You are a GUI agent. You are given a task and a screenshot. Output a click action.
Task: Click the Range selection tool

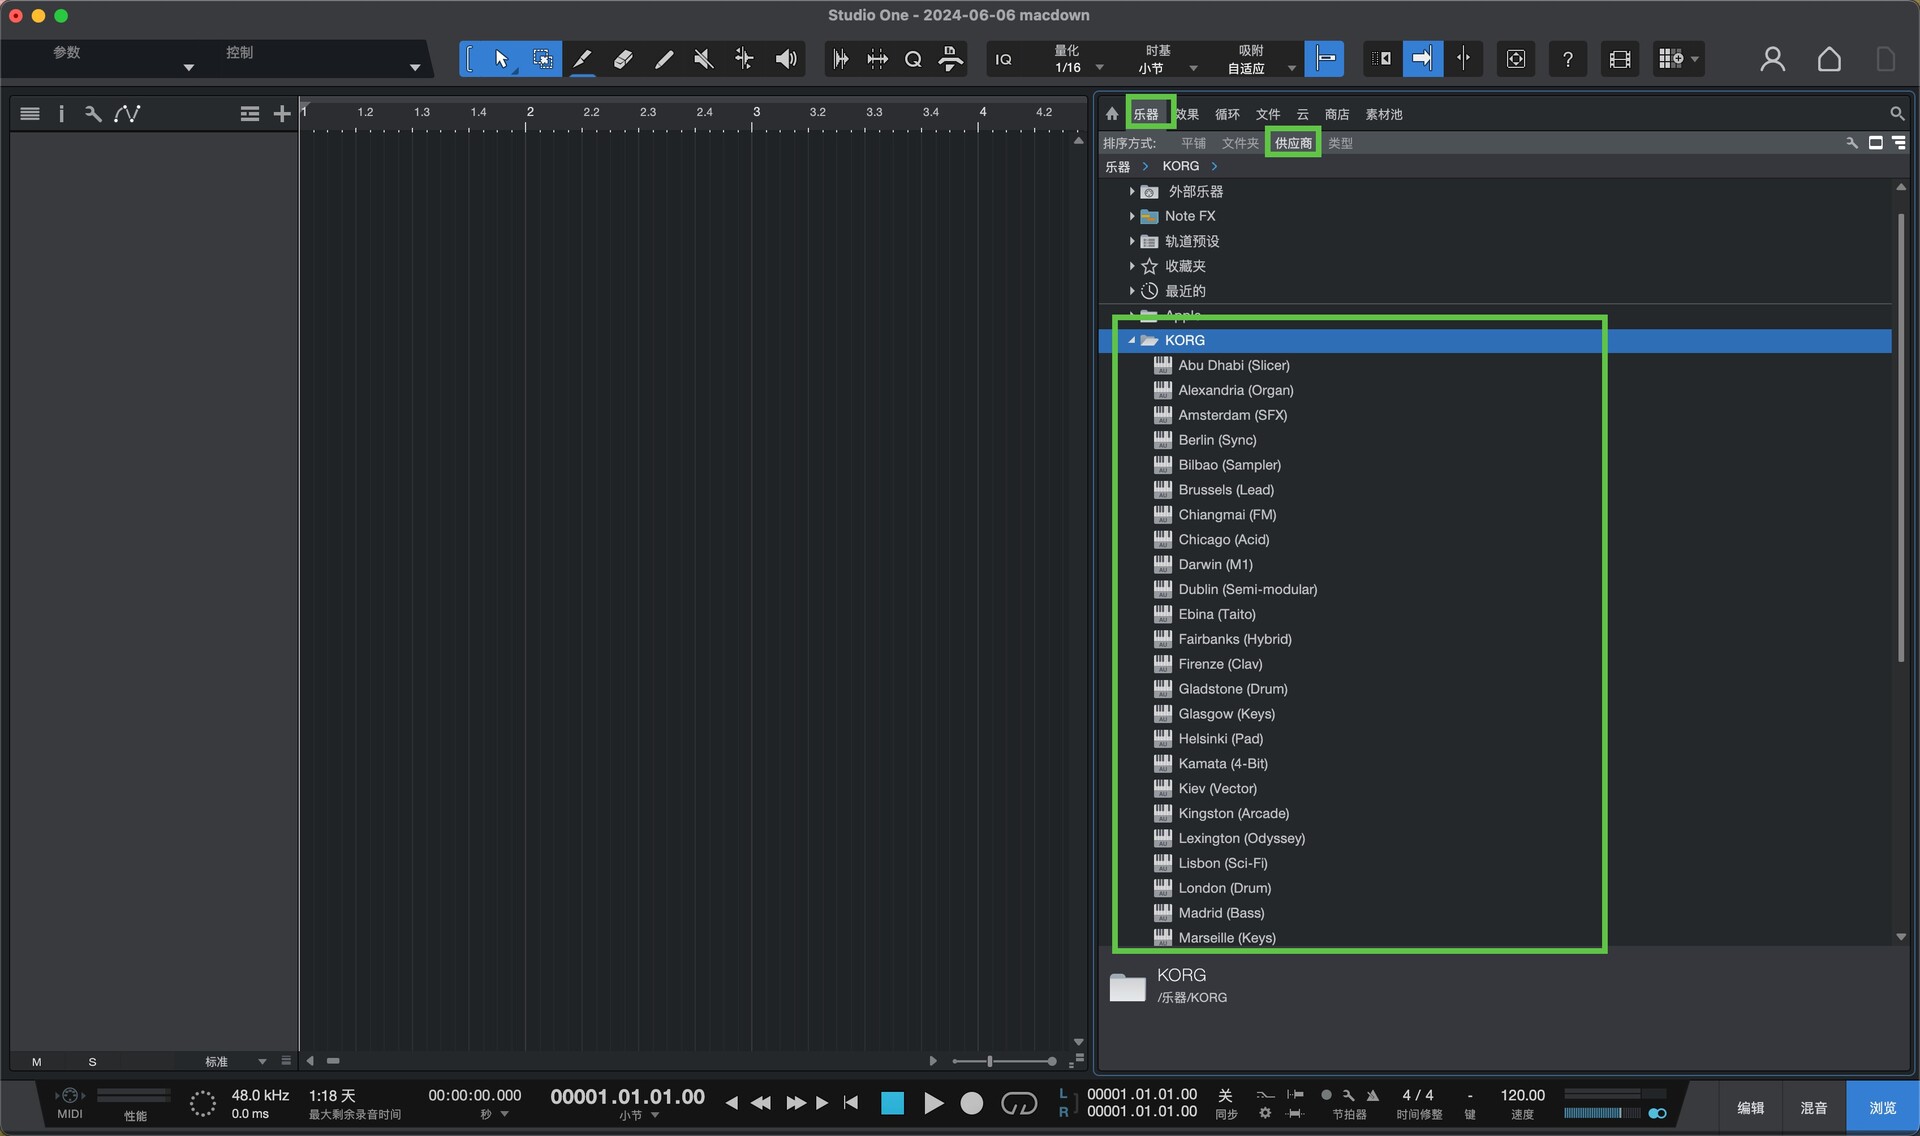click(x=542, y=59)
